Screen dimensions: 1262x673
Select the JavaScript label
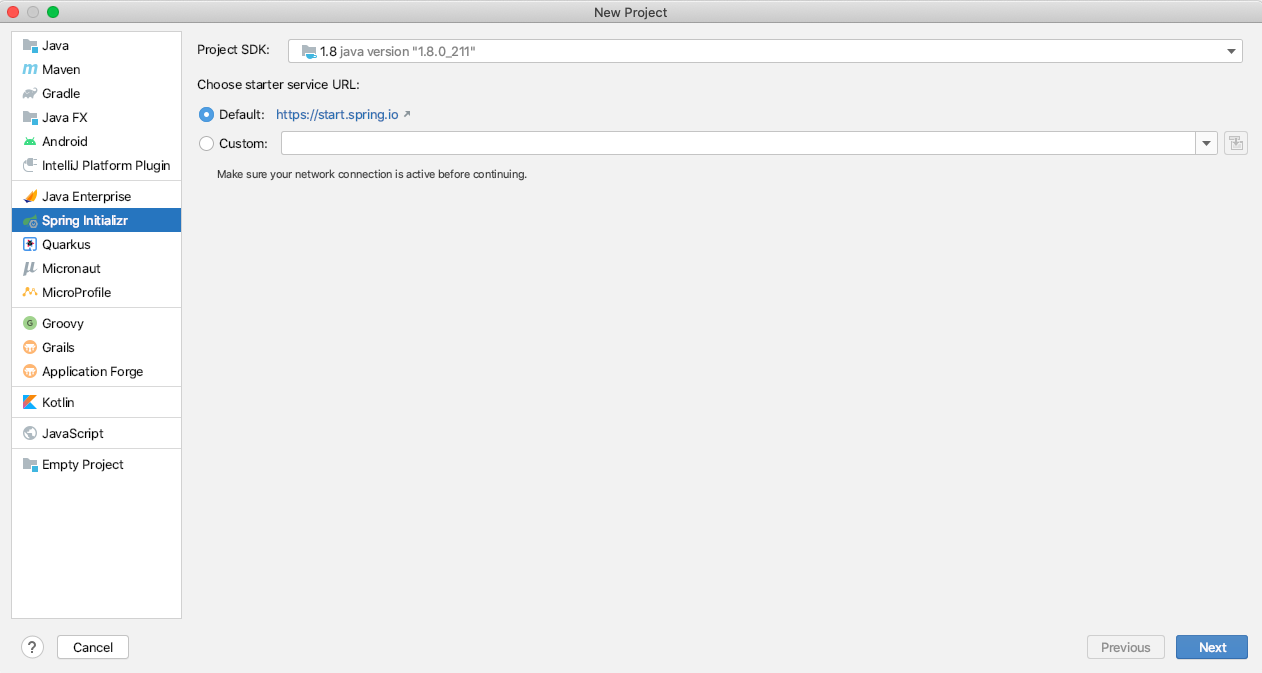[73, 433]
